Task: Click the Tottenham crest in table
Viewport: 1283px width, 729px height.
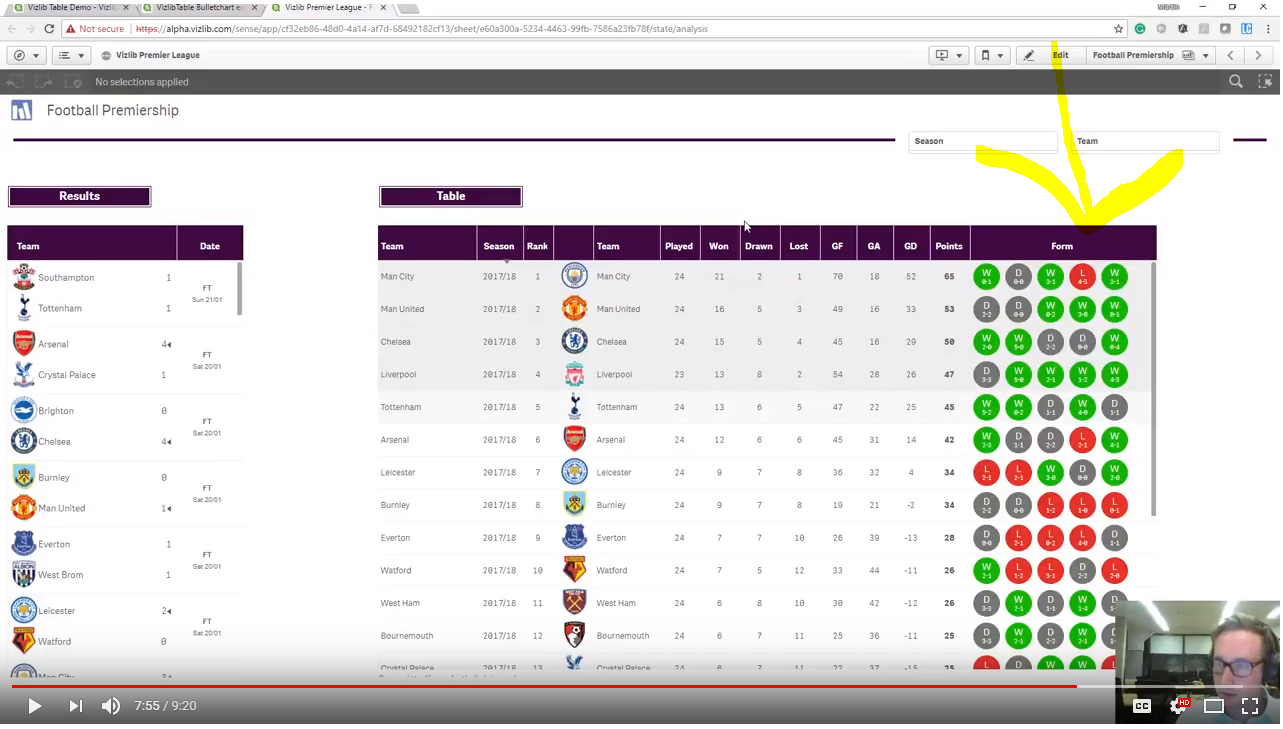Action: click(x=574, y=407)
